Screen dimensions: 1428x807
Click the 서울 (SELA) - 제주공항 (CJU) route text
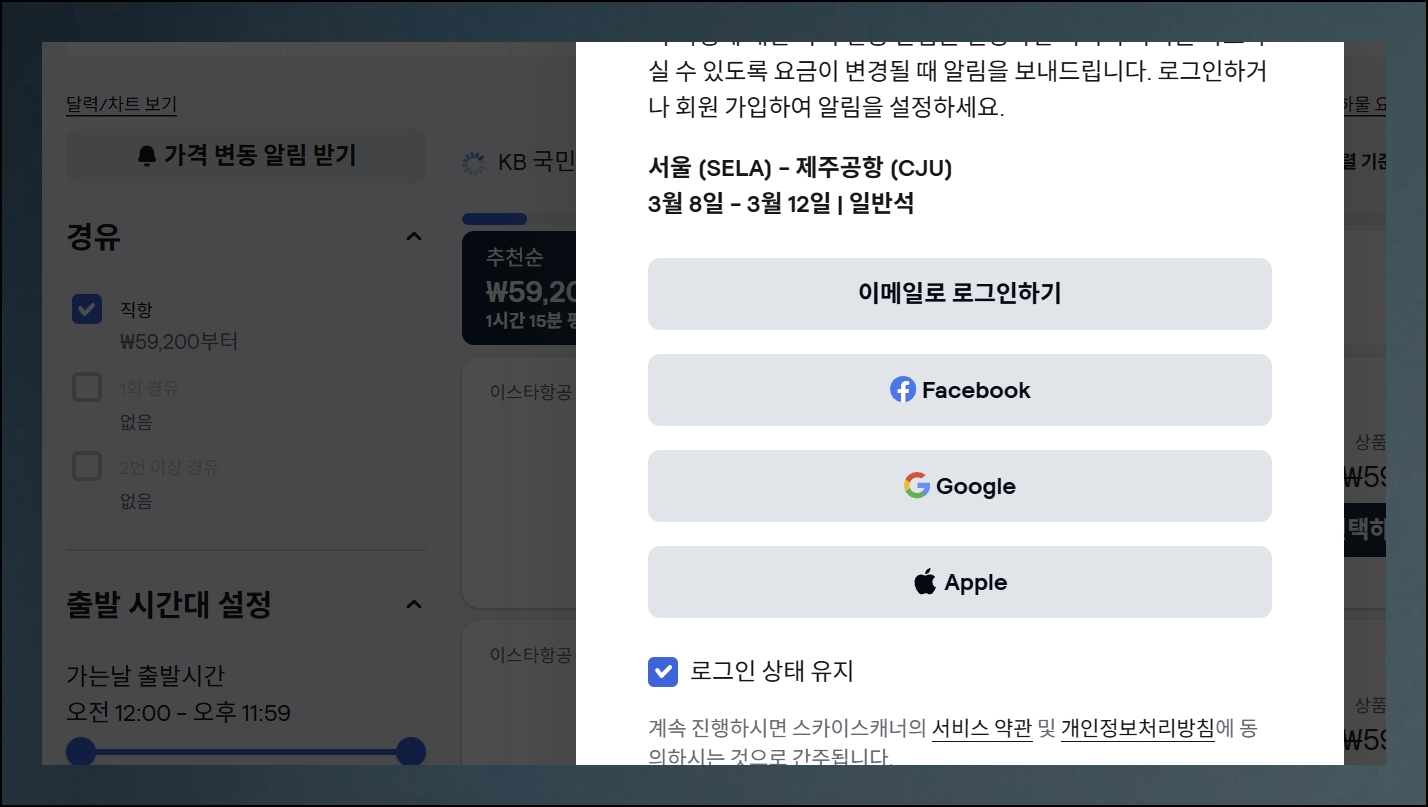click(x=800, y=168)
